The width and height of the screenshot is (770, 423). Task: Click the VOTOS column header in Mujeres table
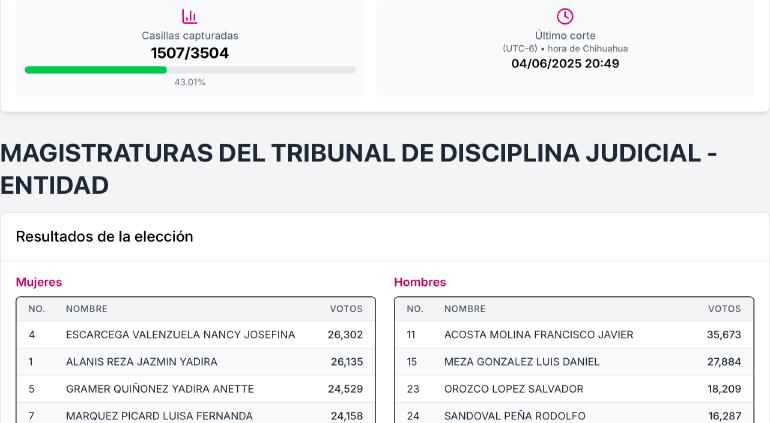coord(346,309)
